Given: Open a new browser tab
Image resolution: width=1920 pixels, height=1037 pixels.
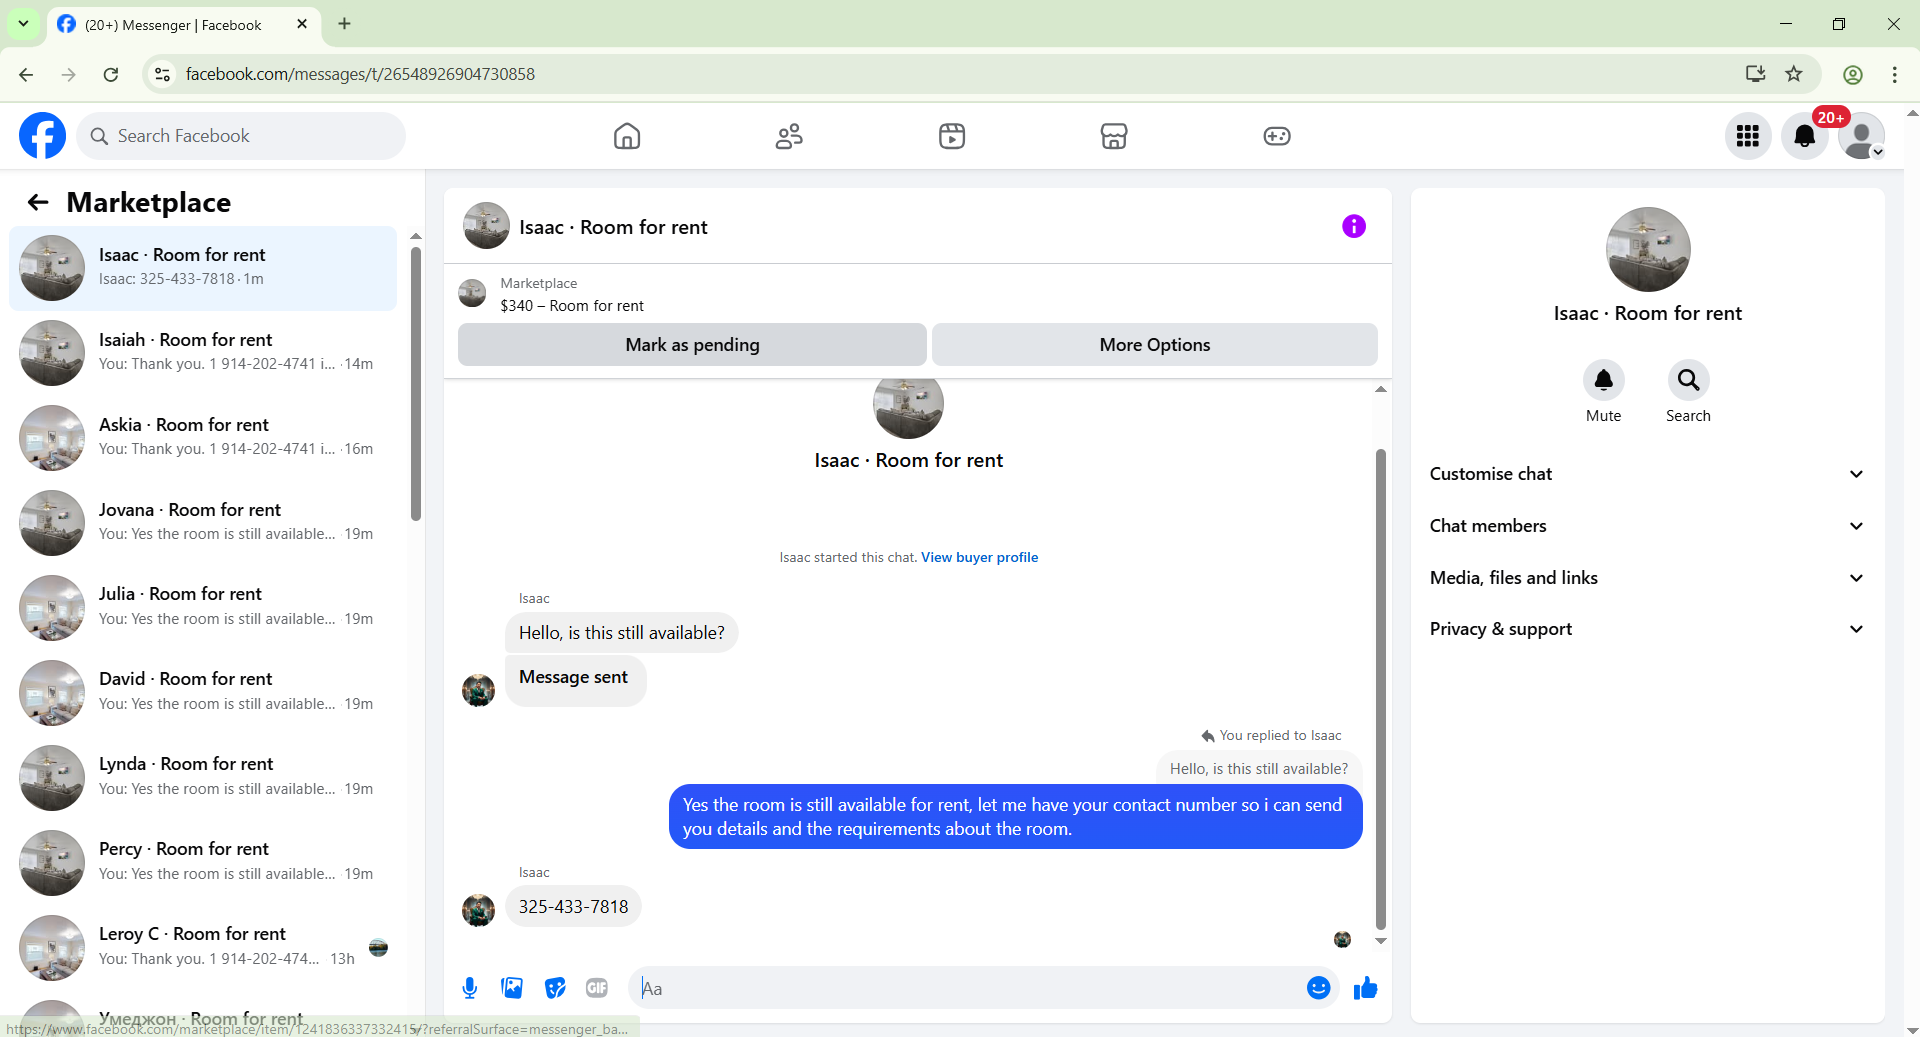Looking at the screenshot, I should click(x=345, y=24).
